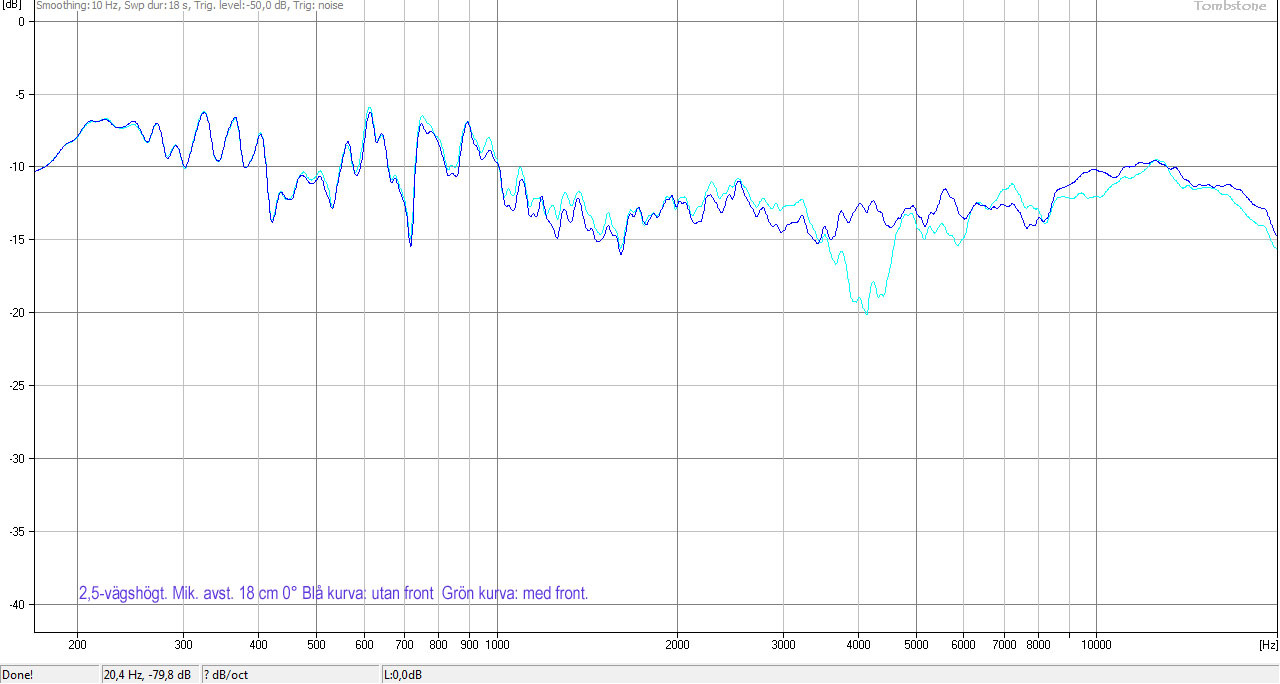Click the 10000 Hz frequency axis label

tap(1096, 645)
